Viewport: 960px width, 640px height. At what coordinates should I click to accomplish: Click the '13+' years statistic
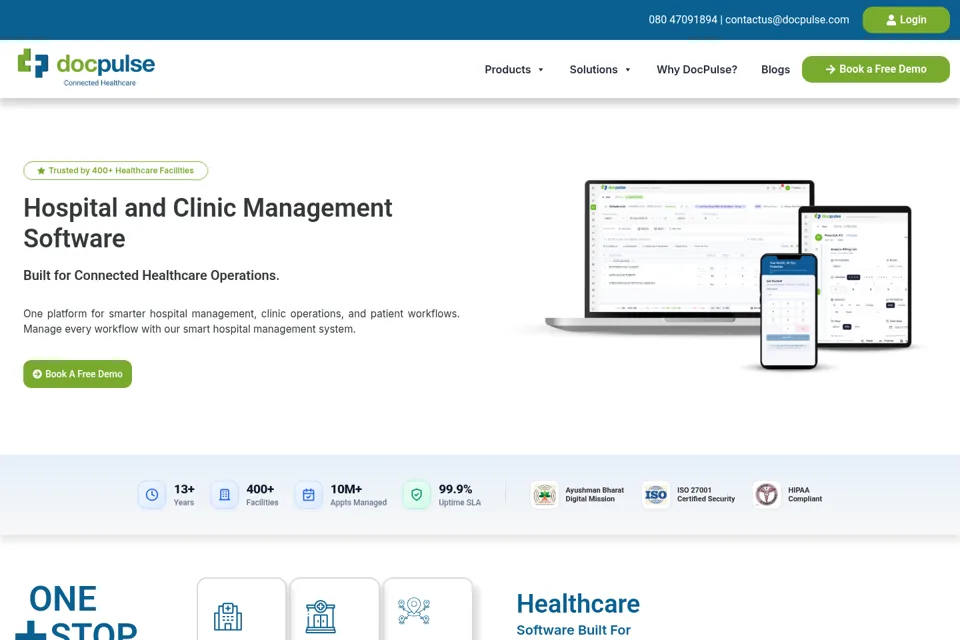(184, 489)
